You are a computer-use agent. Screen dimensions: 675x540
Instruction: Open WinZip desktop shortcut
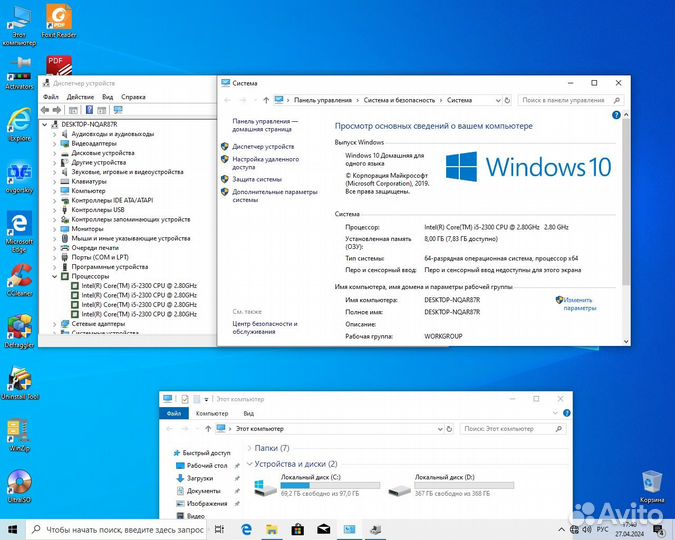(x=19, y=435)
